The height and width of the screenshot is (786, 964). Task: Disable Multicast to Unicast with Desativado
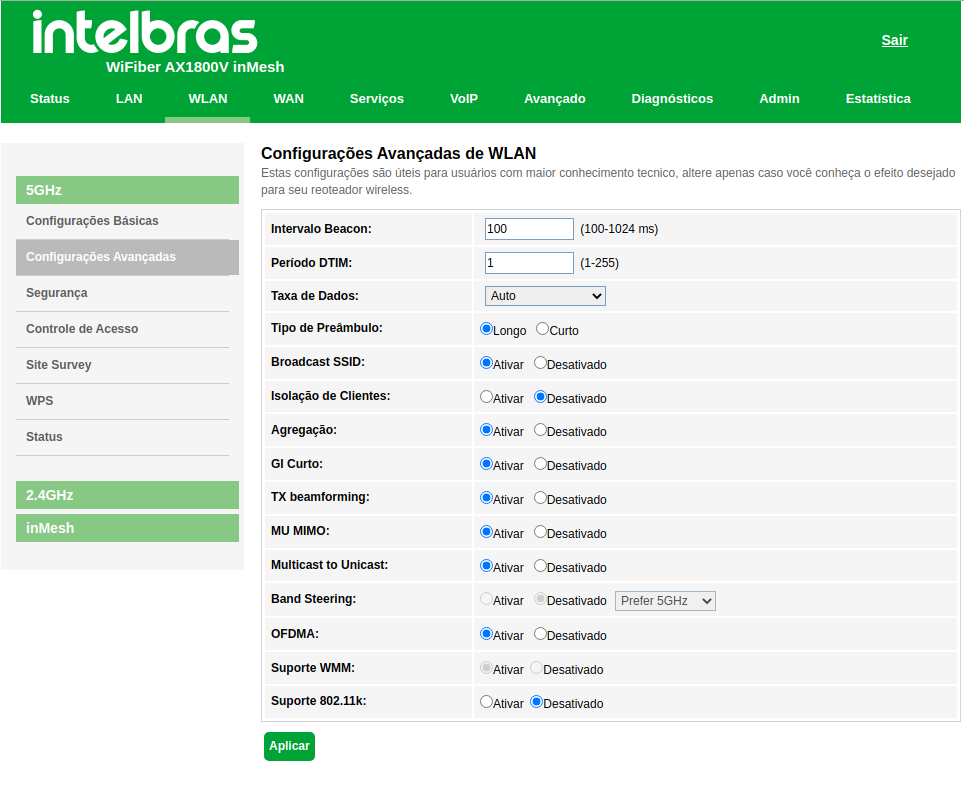pyautogui.click(x=540, y=565)
